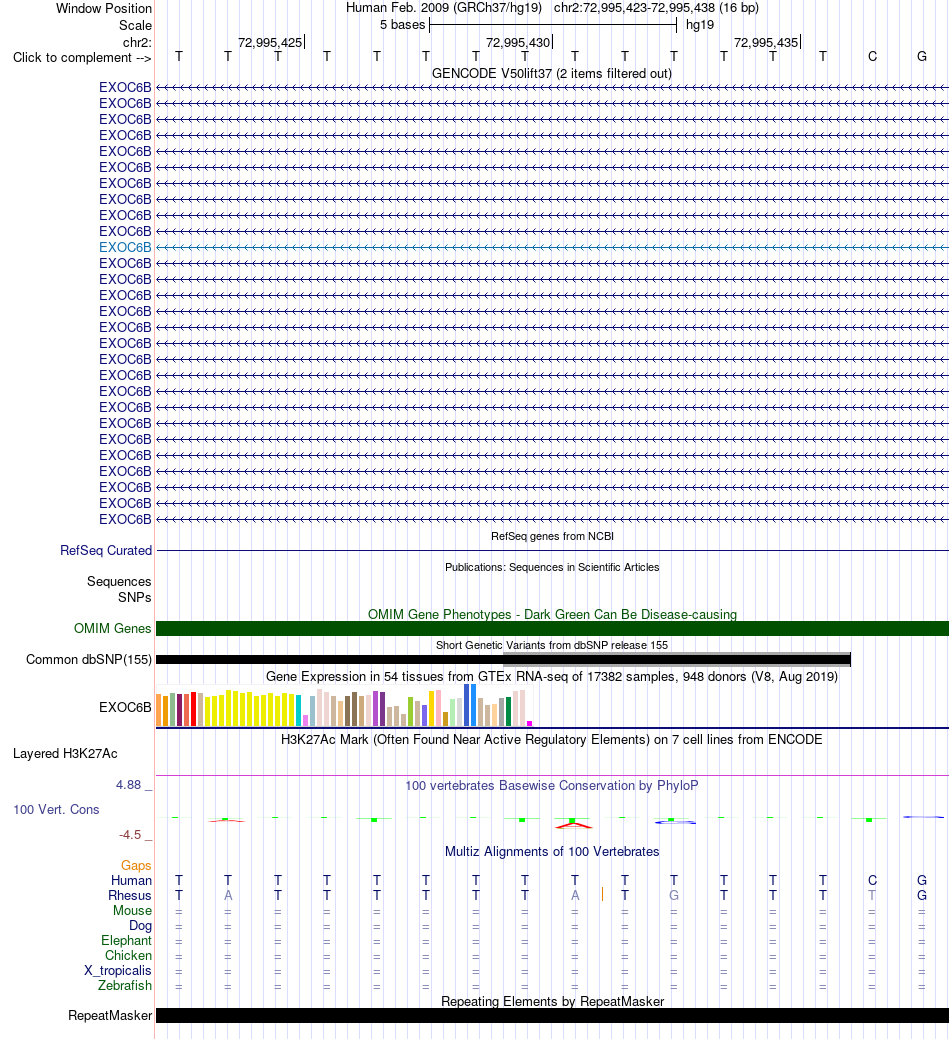Open 'Short Genetic Variants from dbSNP release 155' title

(x=552, y=645)
